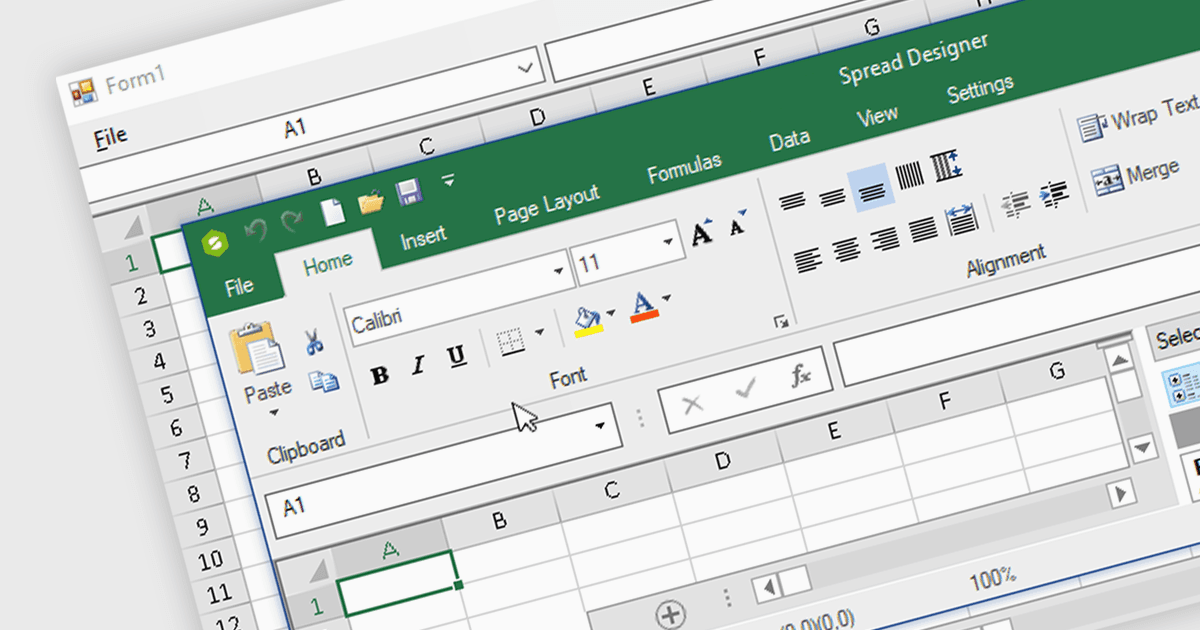Click the Decrease Indent icon
The width and height of the screenshot is (1200, 630).
pyautogui.click(x=1016, y=205)
